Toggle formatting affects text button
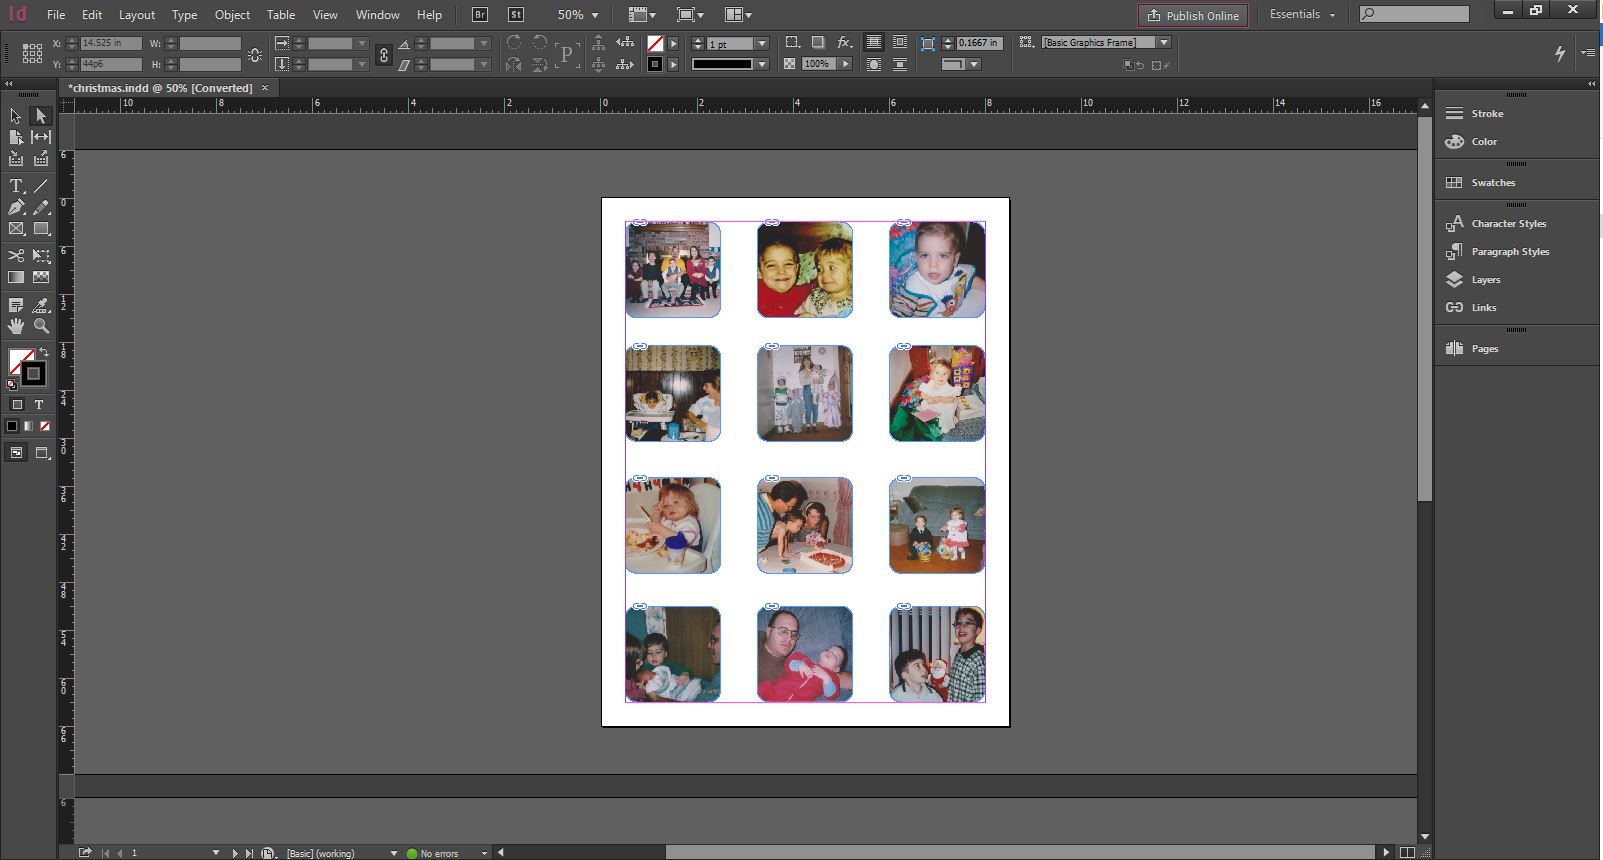 [39, 405]
